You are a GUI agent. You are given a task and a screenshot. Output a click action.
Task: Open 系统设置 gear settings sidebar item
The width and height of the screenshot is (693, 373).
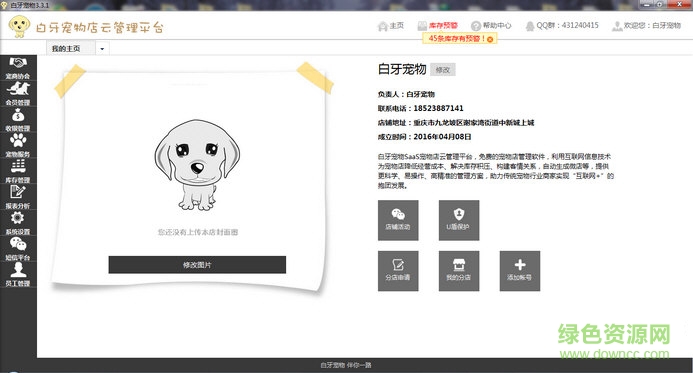(x=18, y=223)
